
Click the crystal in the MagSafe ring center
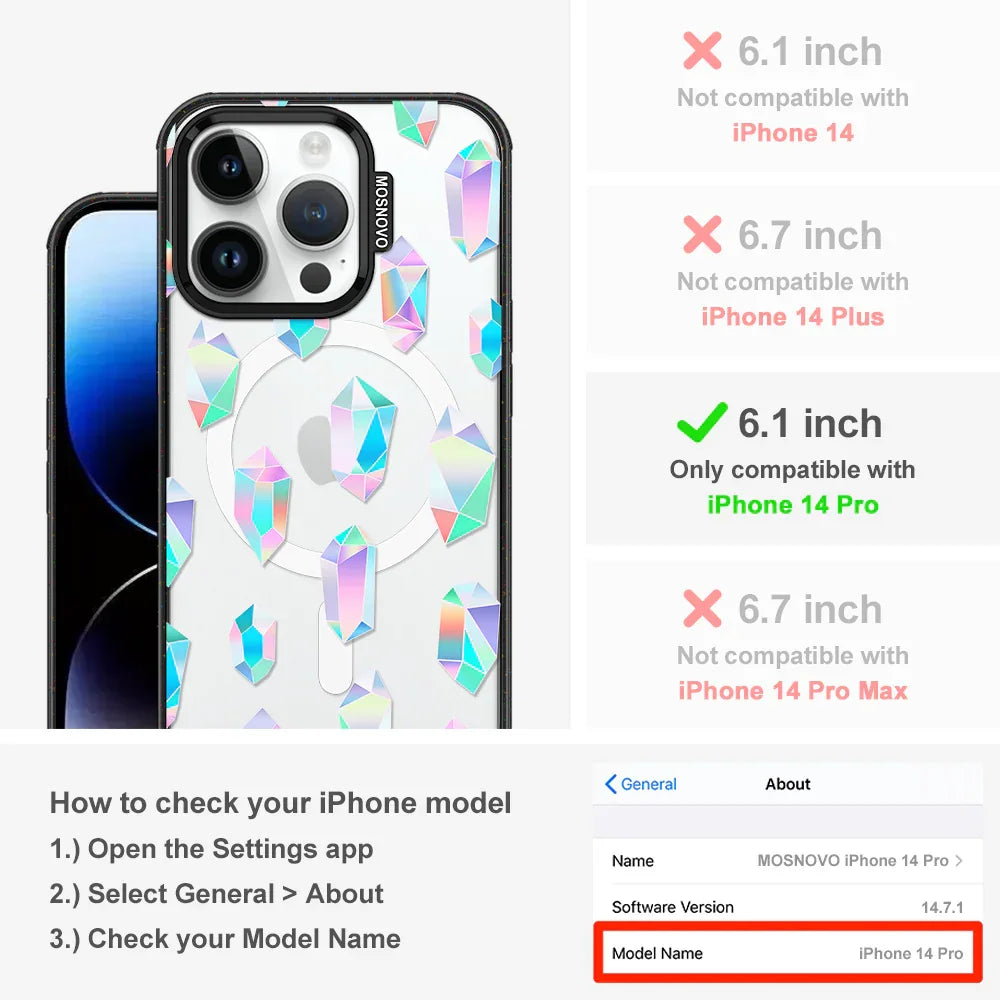(x=363, y=439)
